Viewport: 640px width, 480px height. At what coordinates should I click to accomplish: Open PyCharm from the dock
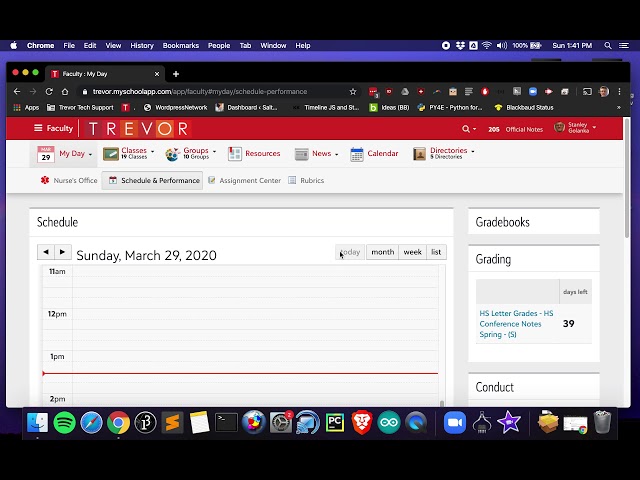tap(335, 422)
